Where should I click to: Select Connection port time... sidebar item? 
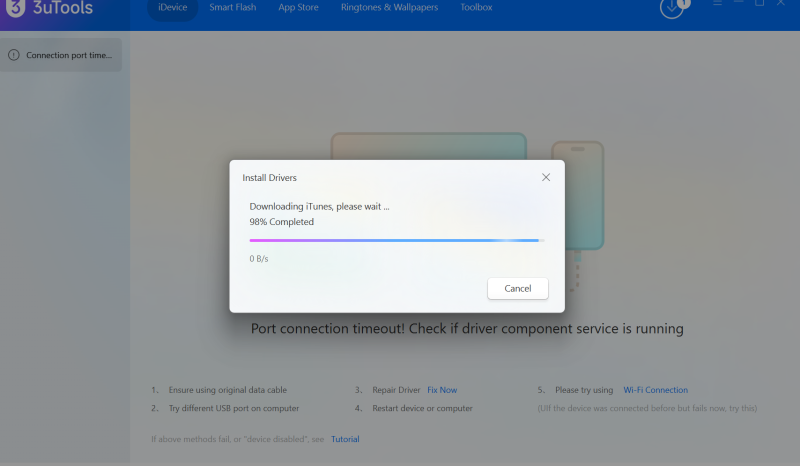tap(61, 55)
